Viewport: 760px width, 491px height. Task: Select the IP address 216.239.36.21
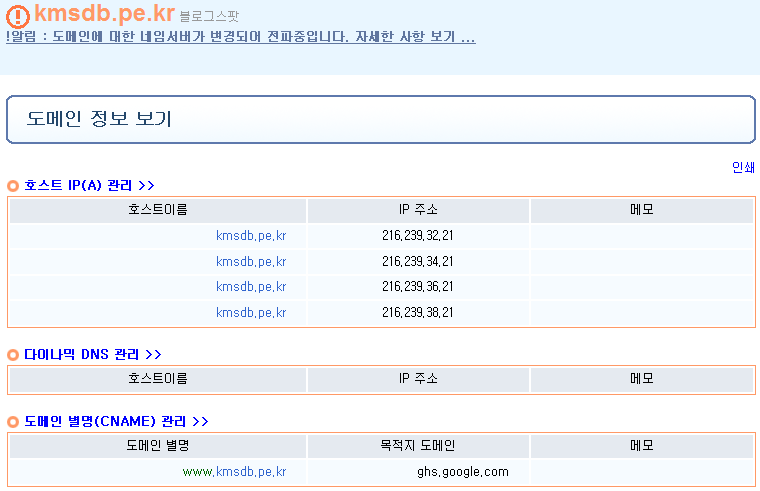point(417,287)
